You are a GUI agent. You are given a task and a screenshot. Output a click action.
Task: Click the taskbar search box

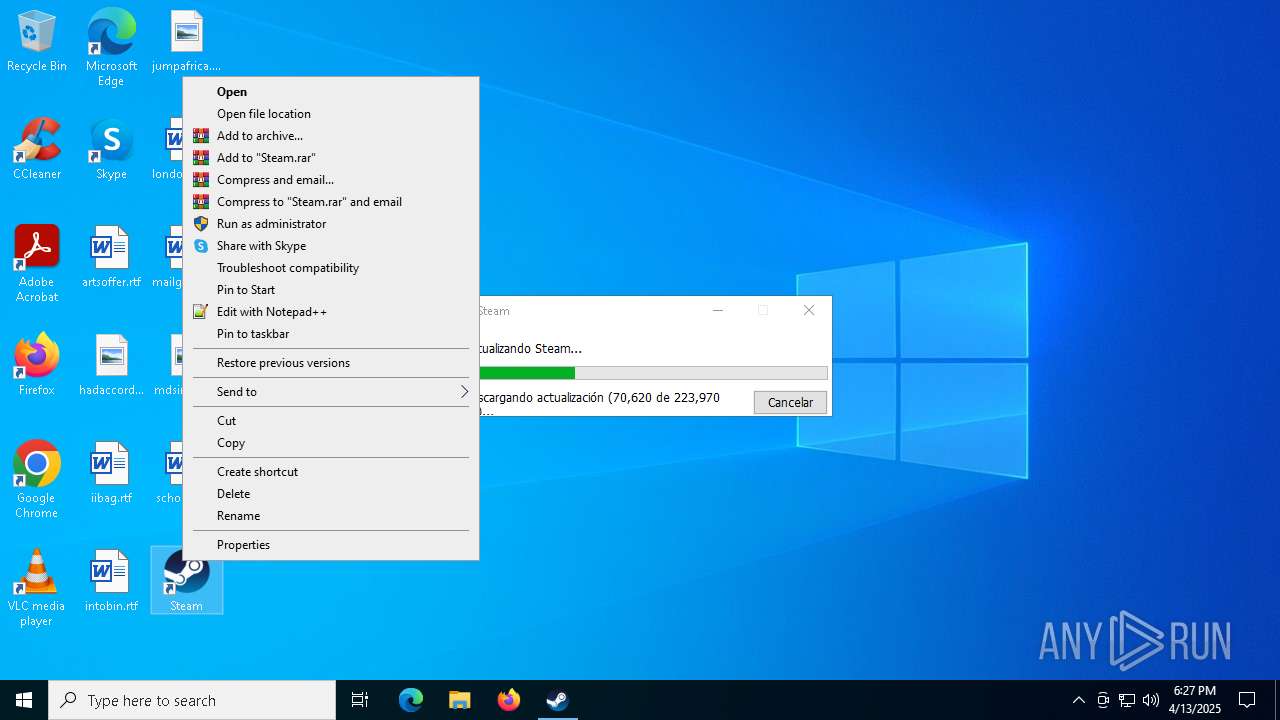[192, 700]
